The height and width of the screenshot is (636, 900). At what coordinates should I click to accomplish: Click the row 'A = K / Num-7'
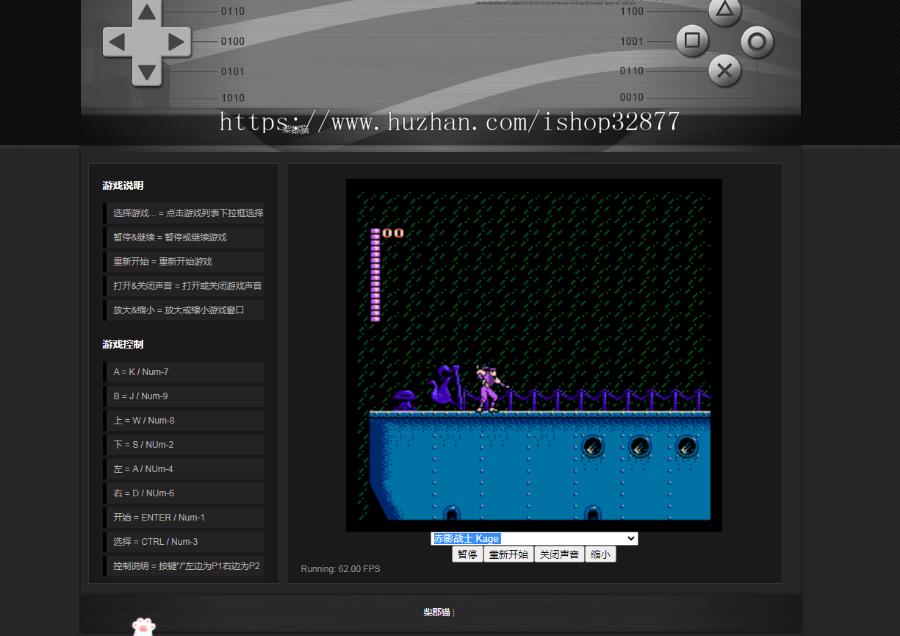coord(184,372)
